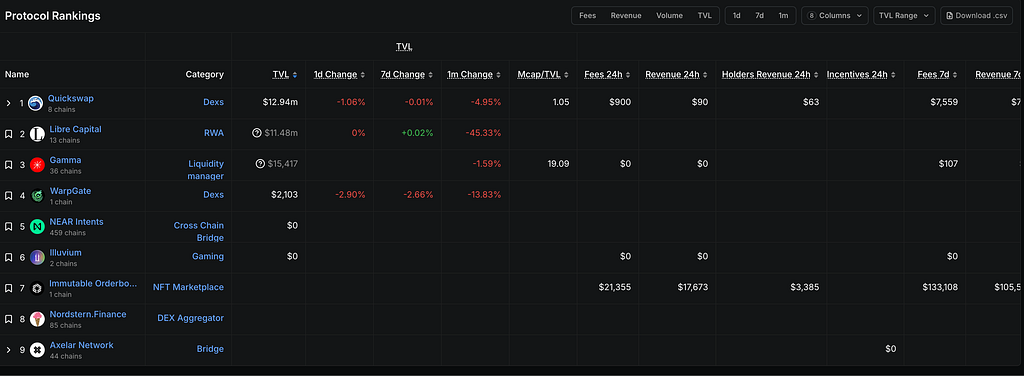This screenshot has width=1024, height=376.
Task: Click the Axelar Network logo icon
Action: (x=37, y=349)
